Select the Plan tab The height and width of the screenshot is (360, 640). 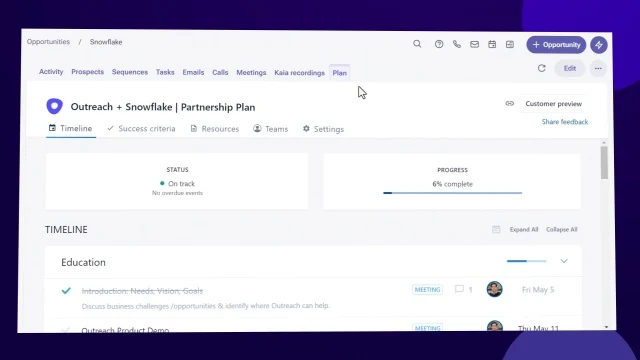[x=340, y=73]
